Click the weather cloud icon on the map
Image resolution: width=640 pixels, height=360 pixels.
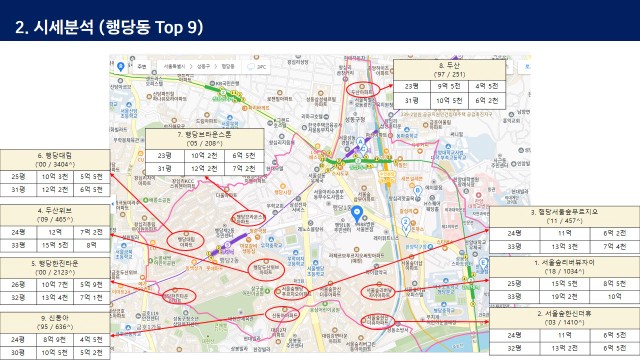tap(251, 67)
